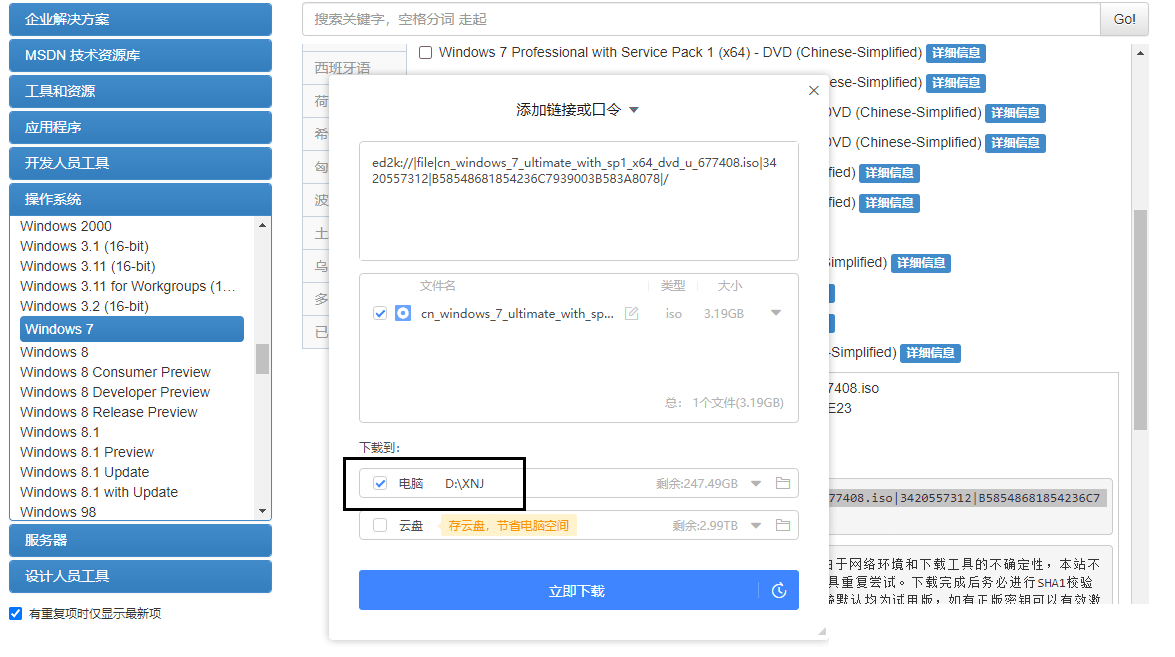The height and width of the screenshot is (657, 1175).
Task: Select Windows 3.11 (16-bit) entry
Action: (x=88, y=267)
